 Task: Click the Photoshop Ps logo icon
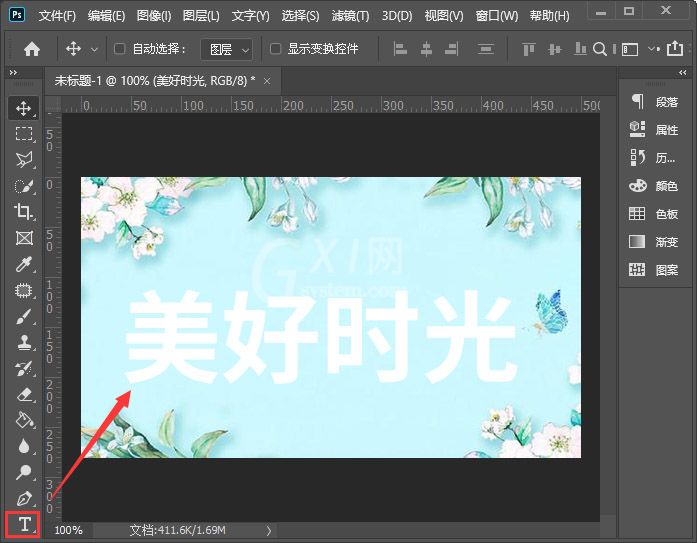pyautogui.click(x=17, y=15)
